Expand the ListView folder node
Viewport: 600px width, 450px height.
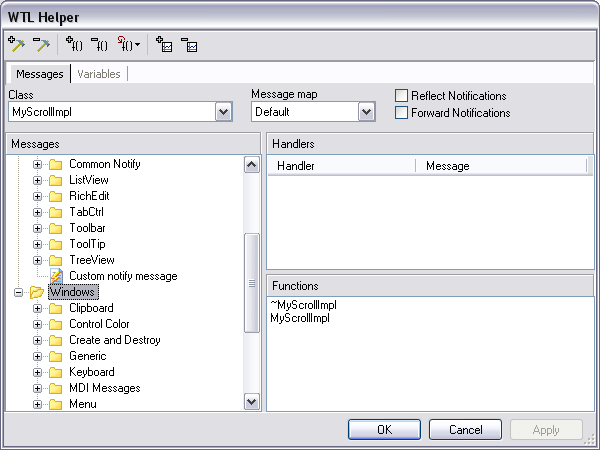click(x=38, y=180)
